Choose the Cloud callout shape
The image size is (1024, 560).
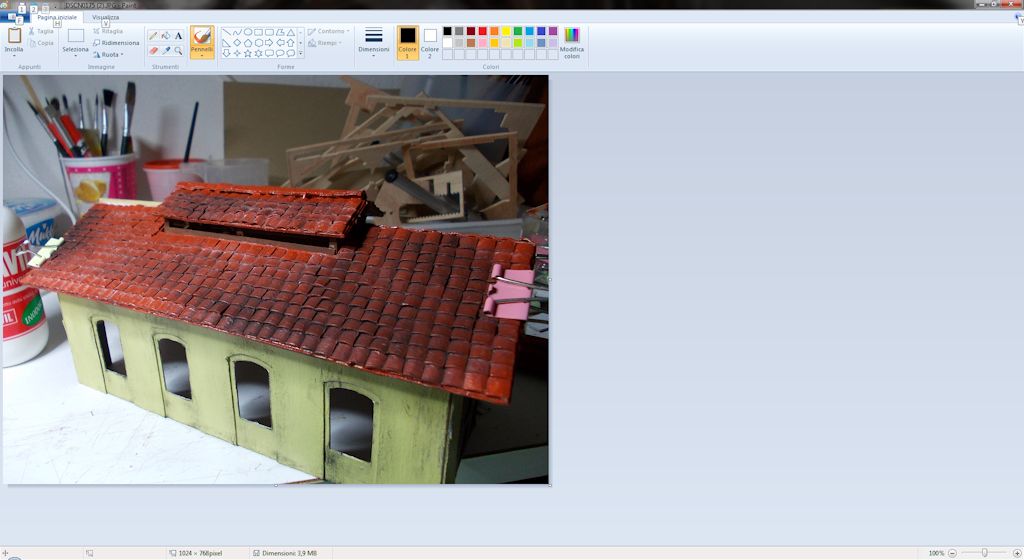click(291, 53)
